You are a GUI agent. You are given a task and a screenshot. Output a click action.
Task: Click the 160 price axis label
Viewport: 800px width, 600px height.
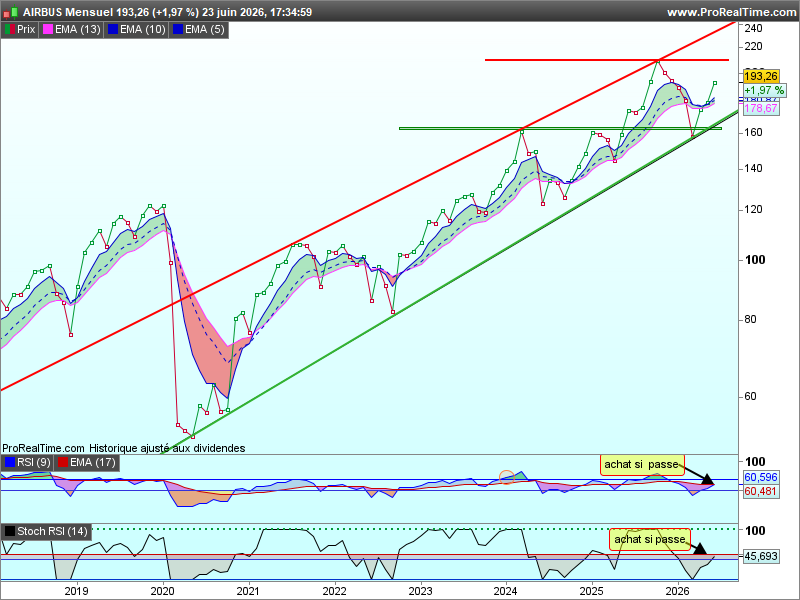coord(754,133)
